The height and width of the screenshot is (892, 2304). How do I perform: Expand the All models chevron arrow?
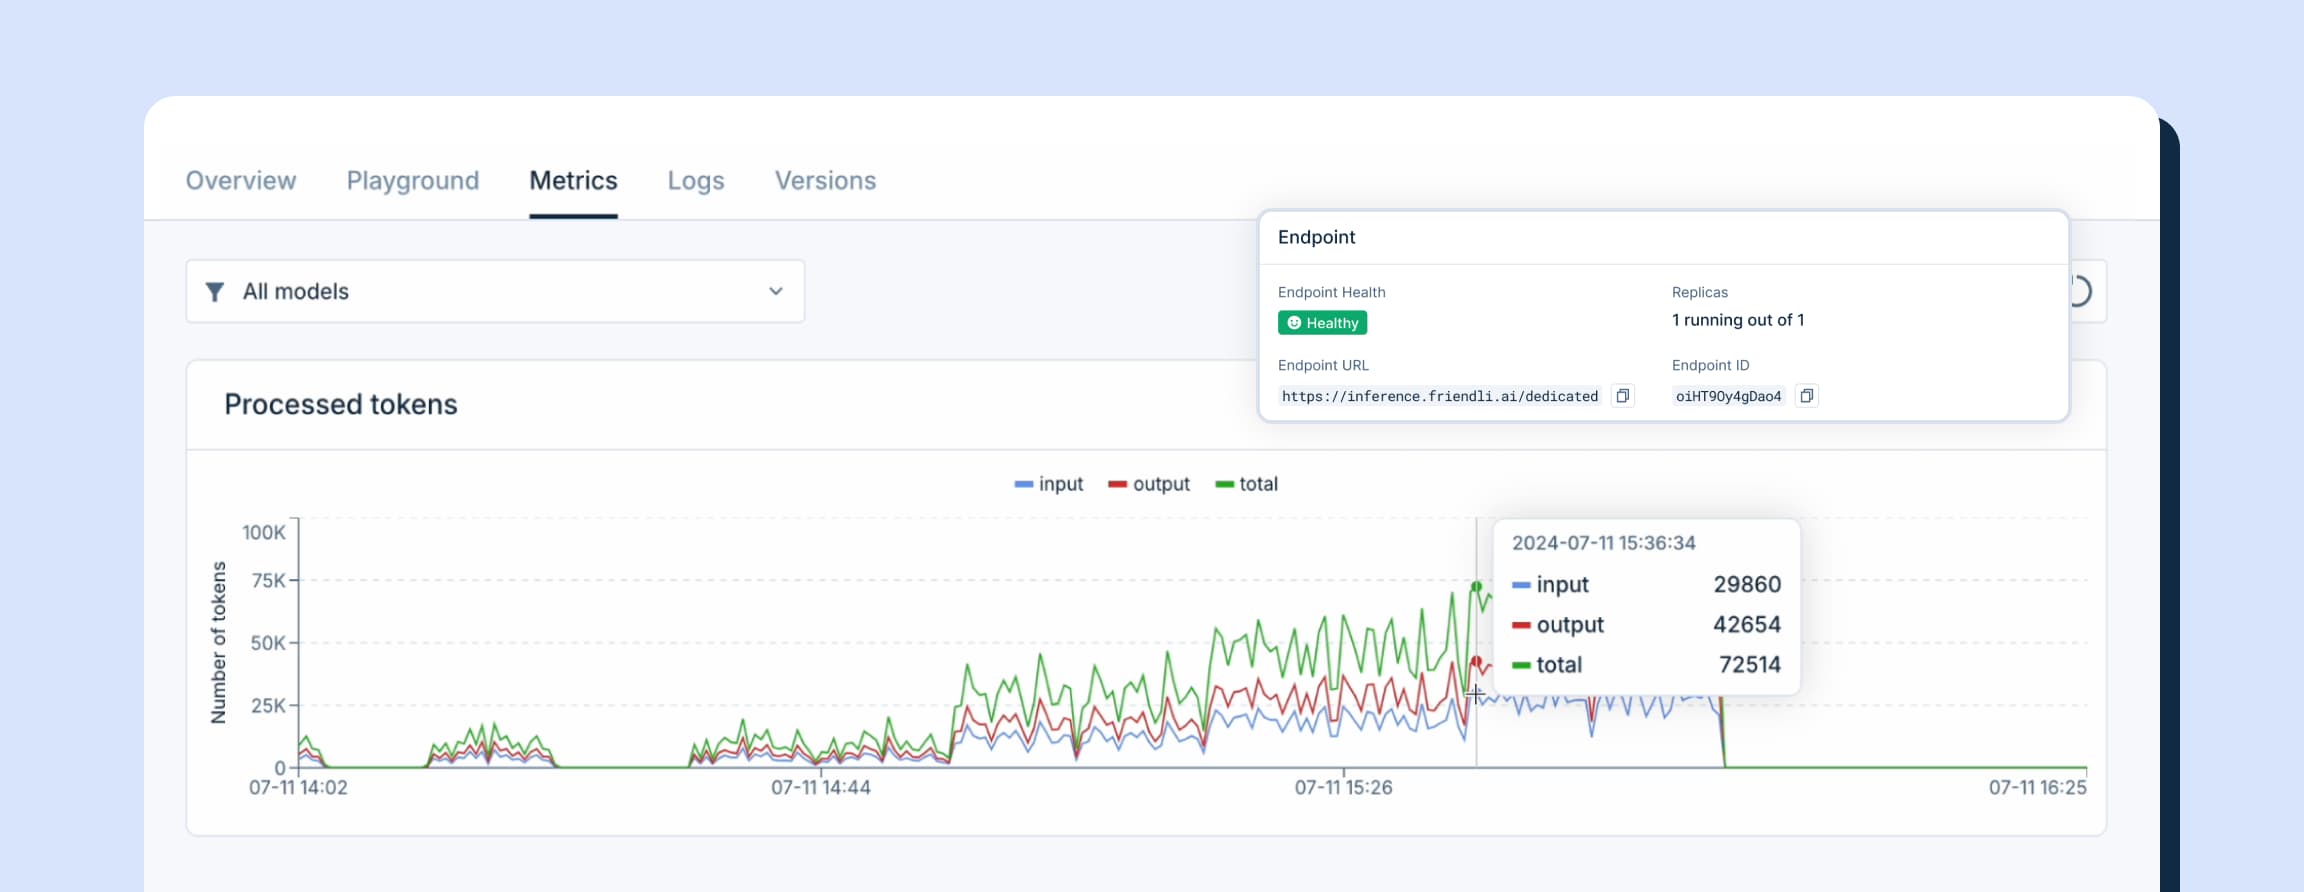(776, 291)
